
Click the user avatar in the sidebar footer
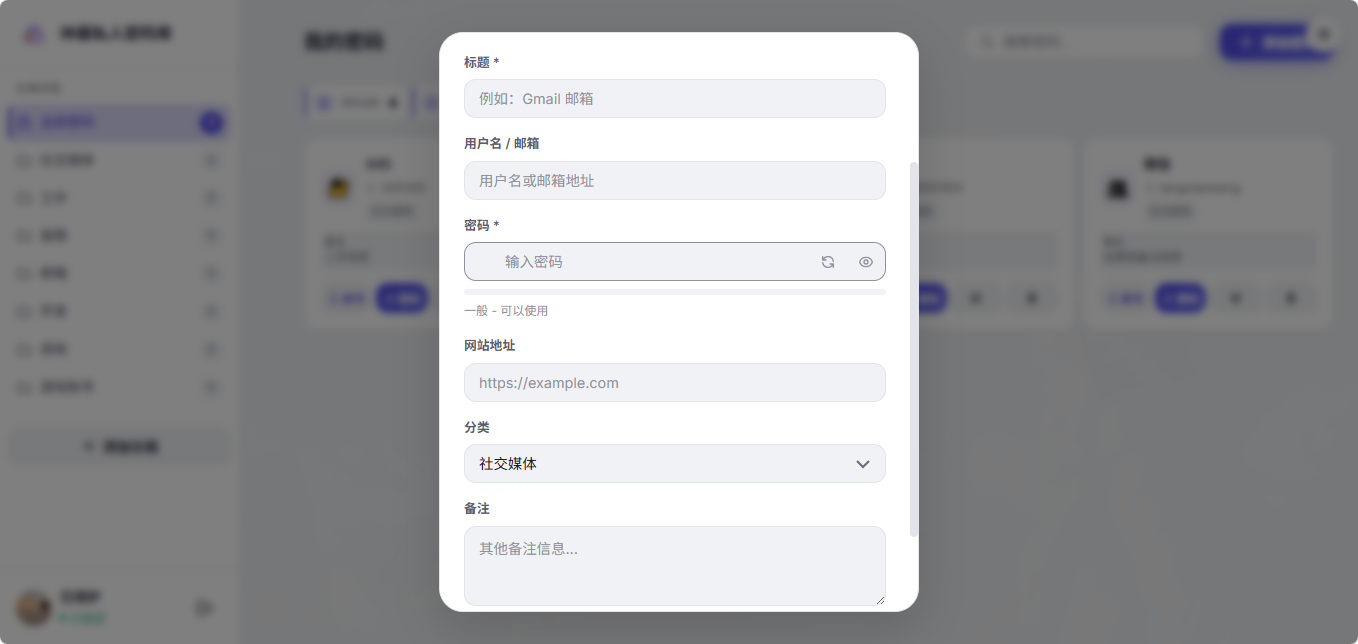point(34,607)
